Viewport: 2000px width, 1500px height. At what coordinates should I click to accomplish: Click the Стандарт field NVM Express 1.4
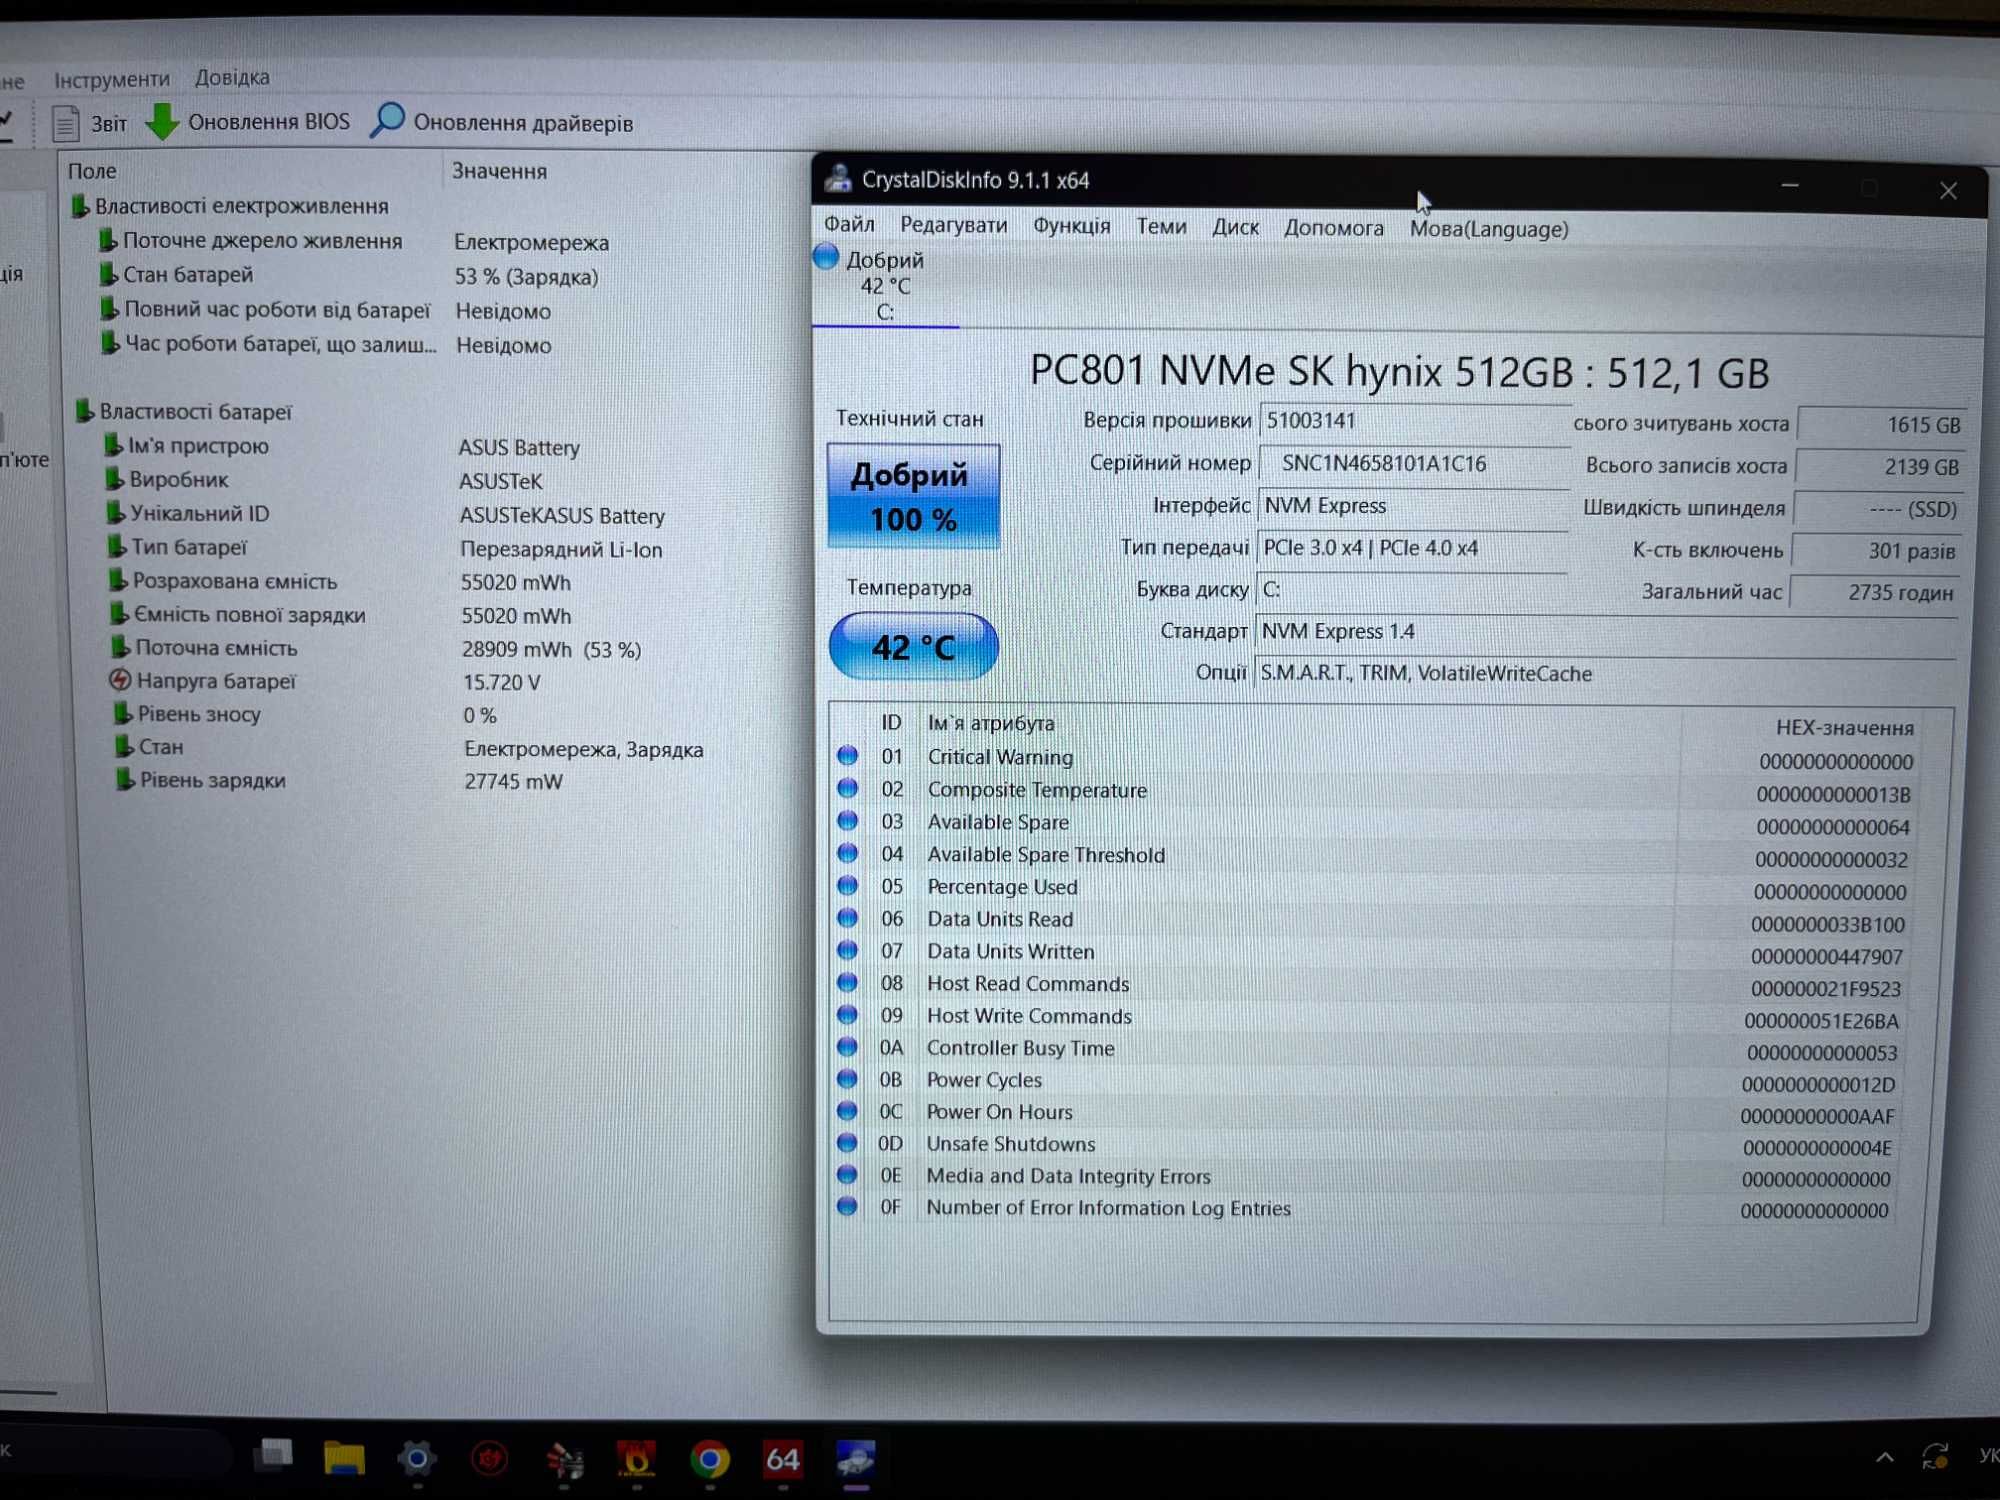coord(1605,632)
